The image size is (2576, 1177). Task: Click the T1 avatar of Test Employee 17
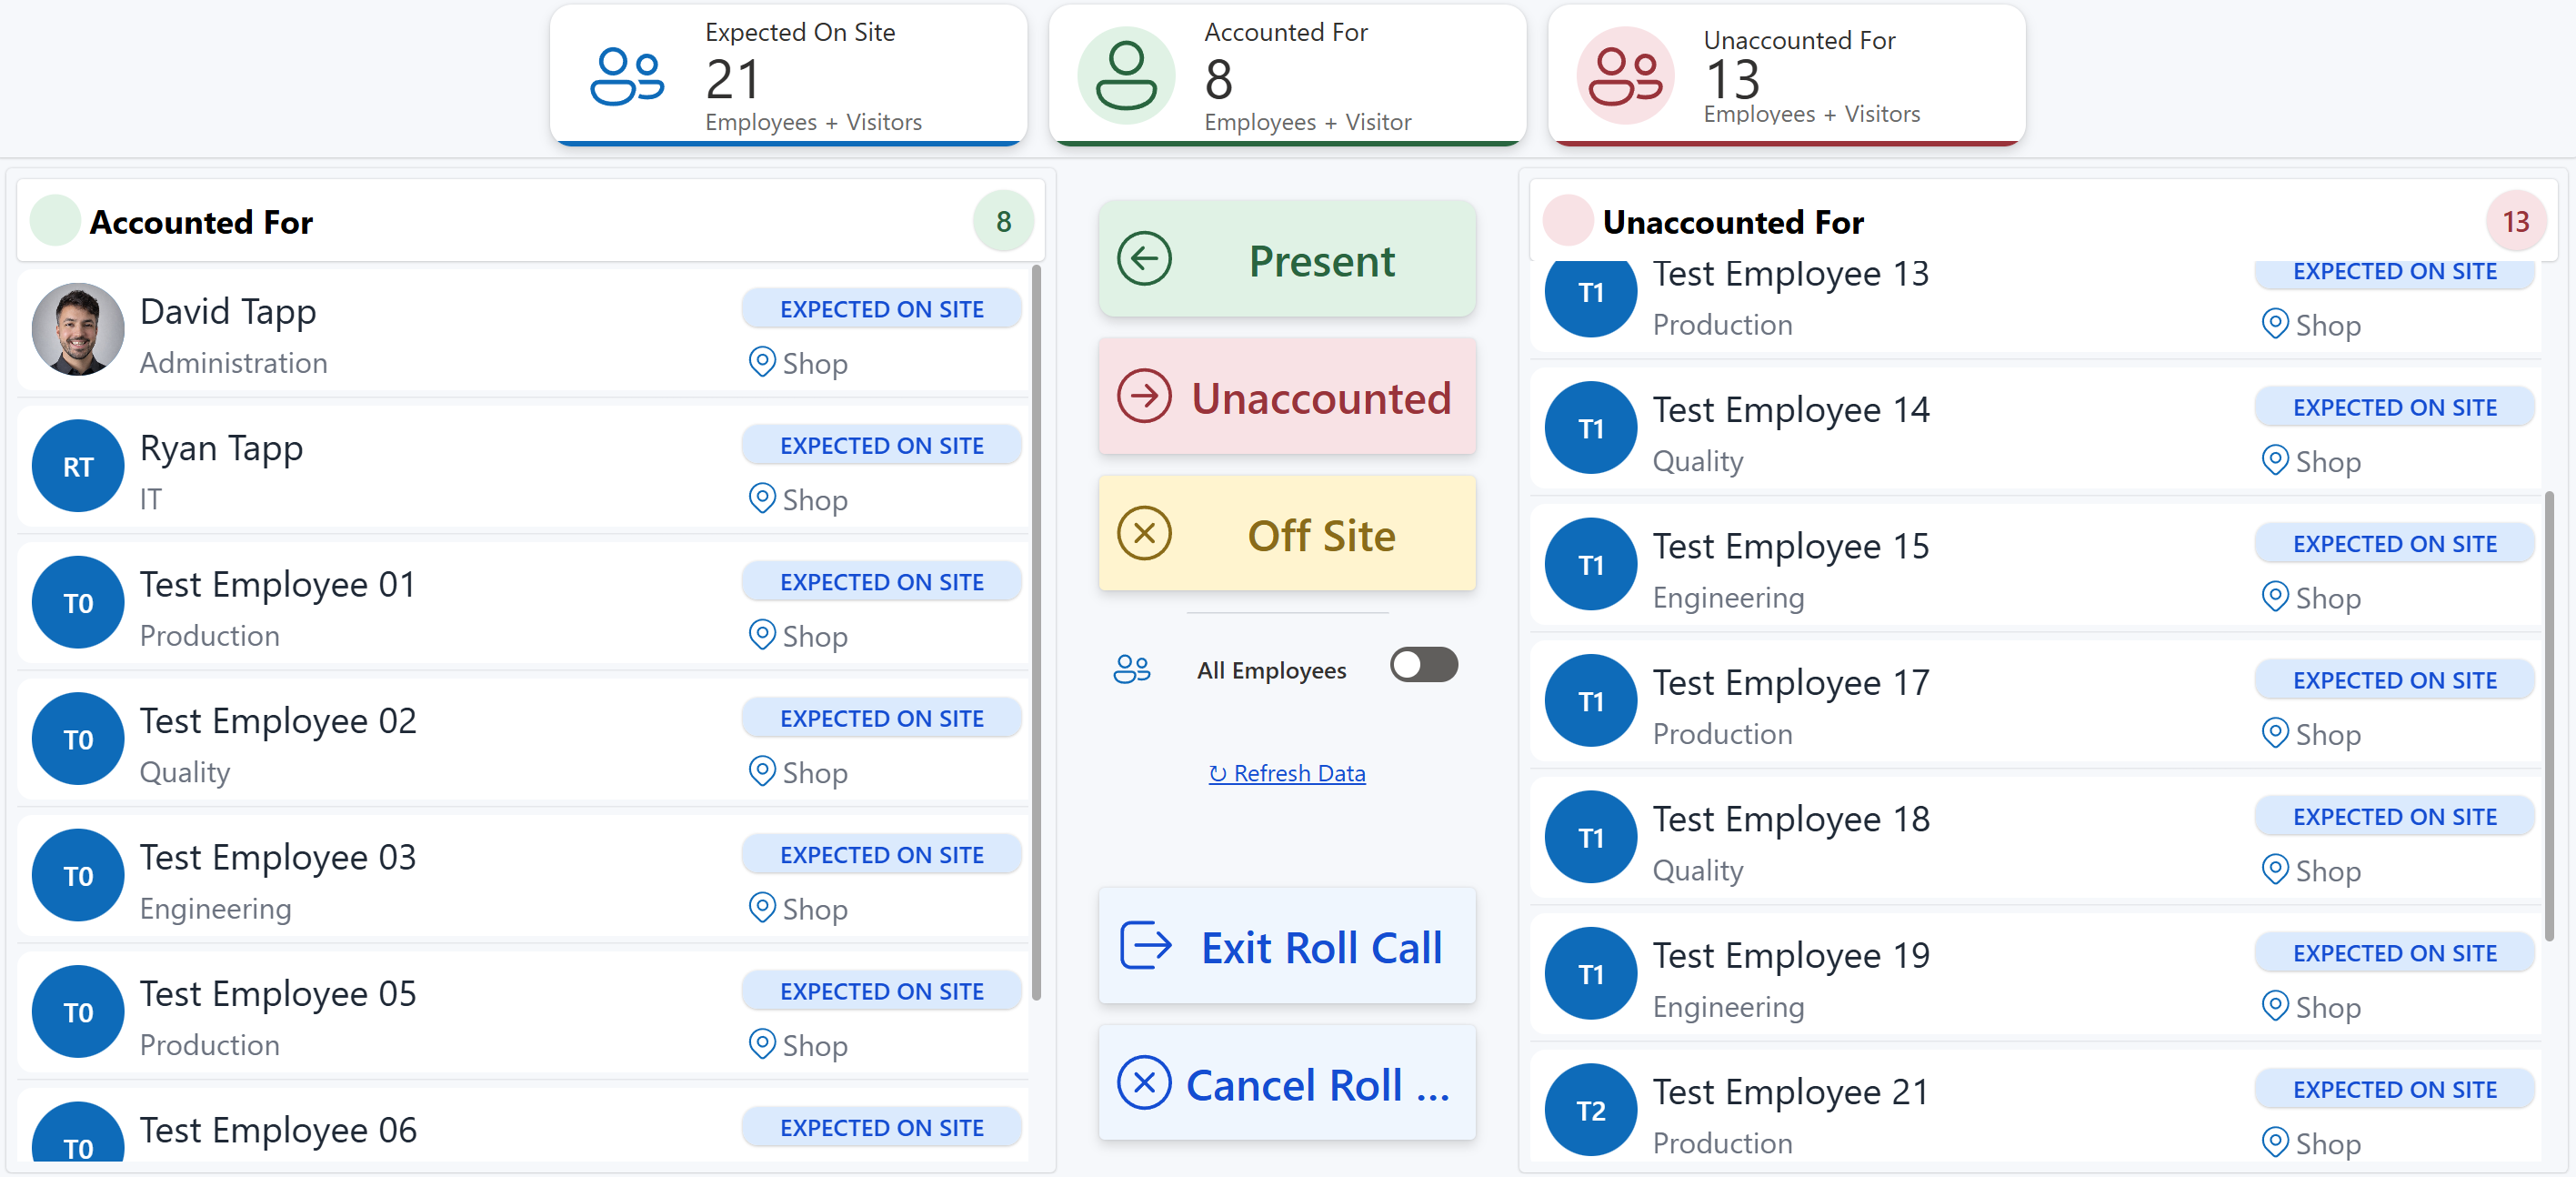pos(1590,701)
